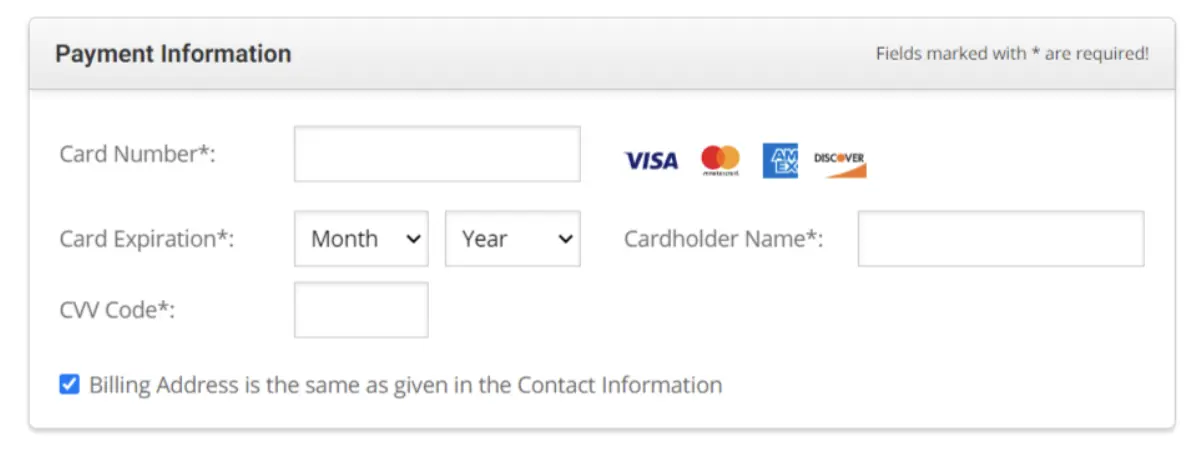The image size is (1196, 450).
Task: Click the Card Expiration label
Action: [146, 239]
